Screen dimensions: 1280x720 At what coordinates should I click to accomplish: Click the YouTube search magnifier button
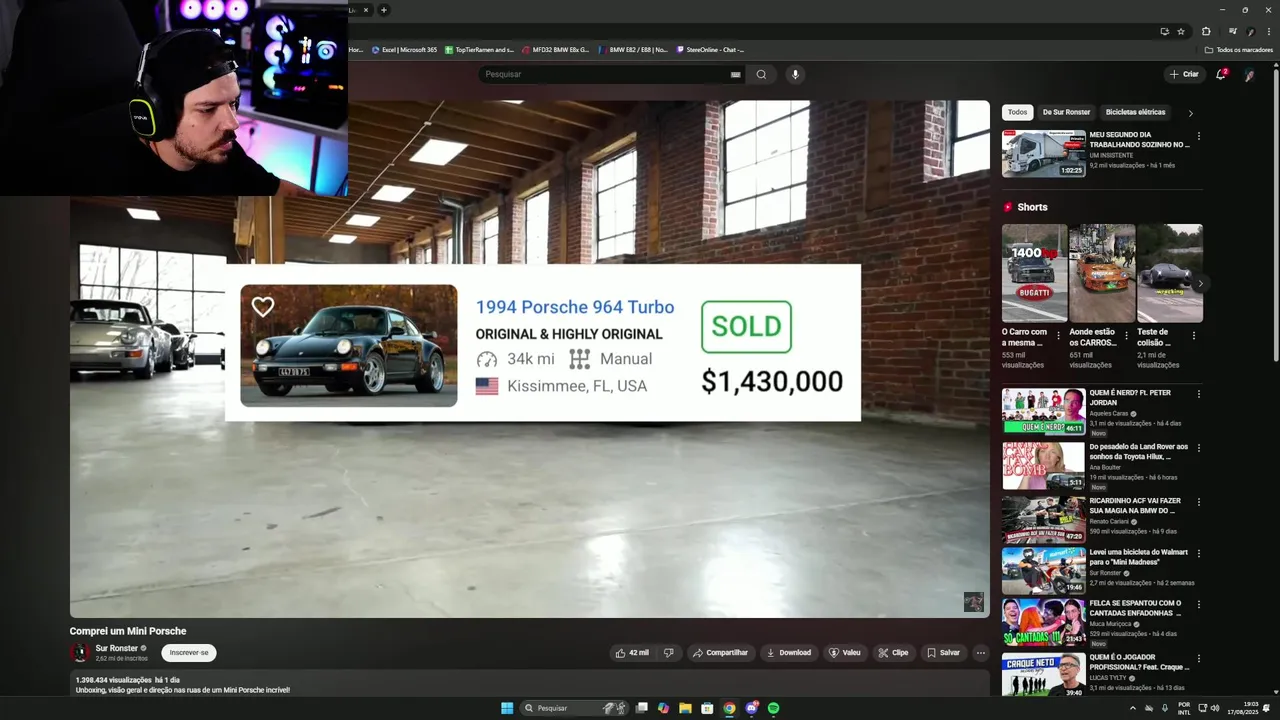click(x=761, y=74)
